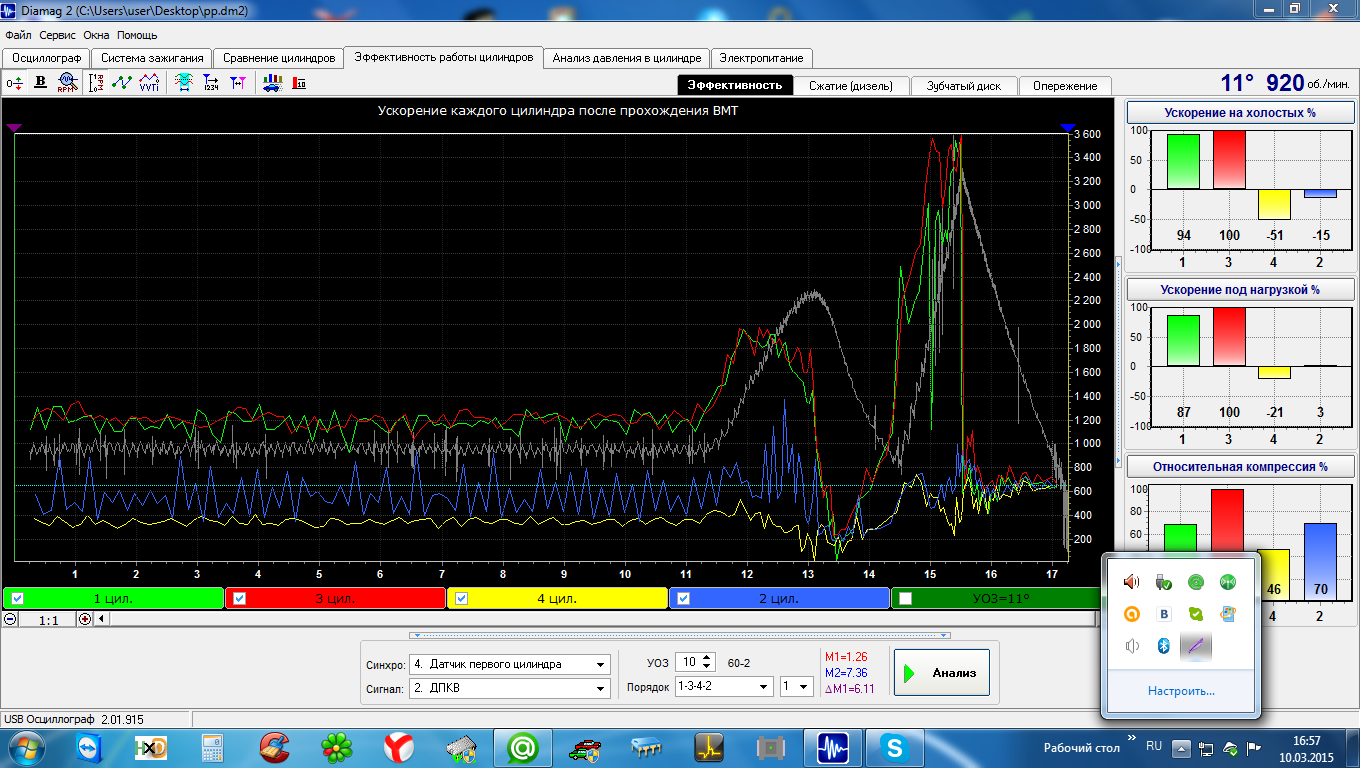This screenshot has width=1360, height=768.
Task: Click the purple triangle marker above the graph
Action: [13, 128]
